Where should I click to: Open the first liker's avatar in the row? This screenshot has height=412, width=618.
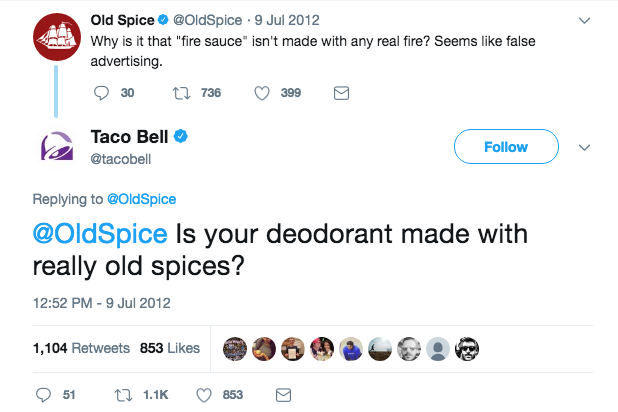click(235, 349)
